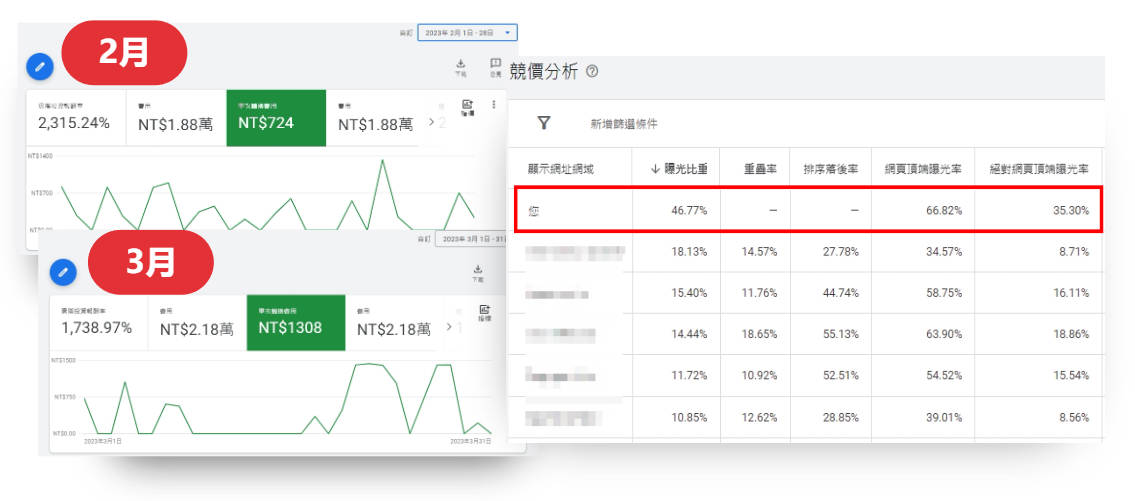Click 2023年3月31日 label on March chart axis
Screen dimensions: 1135x501
(x=471, y=440)
